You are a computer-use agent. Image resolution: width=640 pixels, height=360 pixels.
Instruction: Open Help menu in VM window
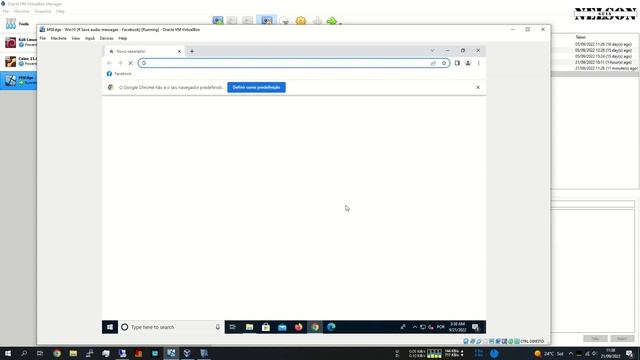(122, 38)
